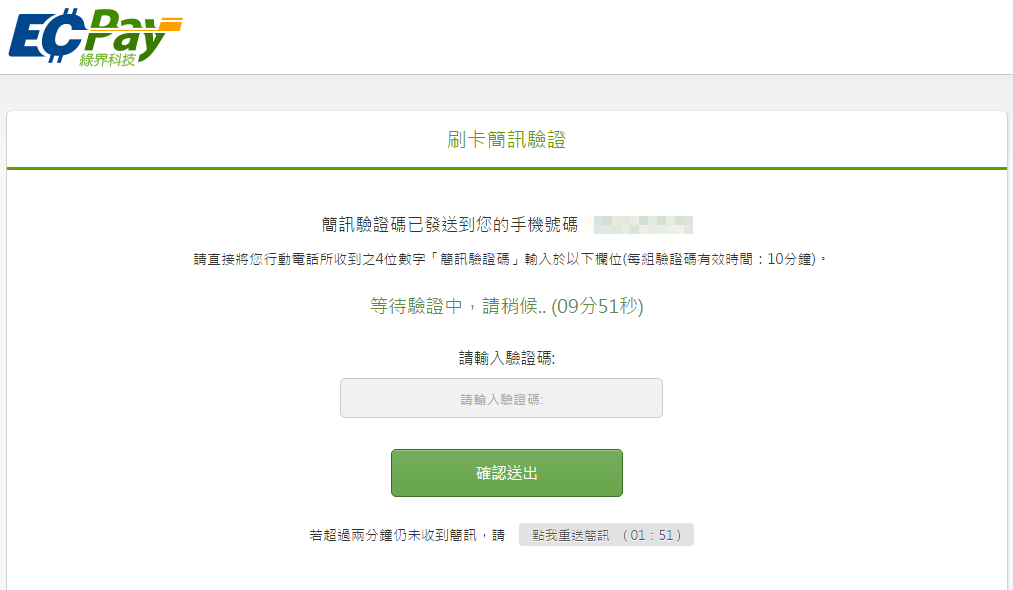The height and width of the screenshot is (590, 1013).
Task: Click the 10分鐘 validity note in the instructions
Action: (792, 260)
